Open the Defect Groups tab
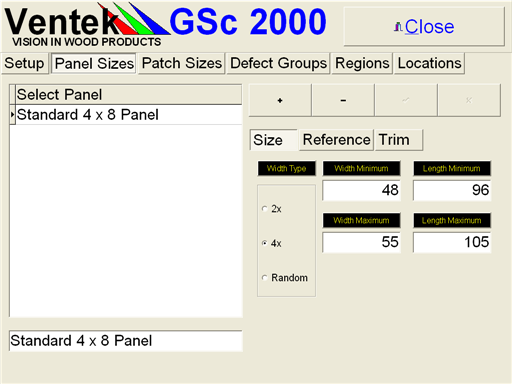The image size is (512, 384). click(278, 63)
